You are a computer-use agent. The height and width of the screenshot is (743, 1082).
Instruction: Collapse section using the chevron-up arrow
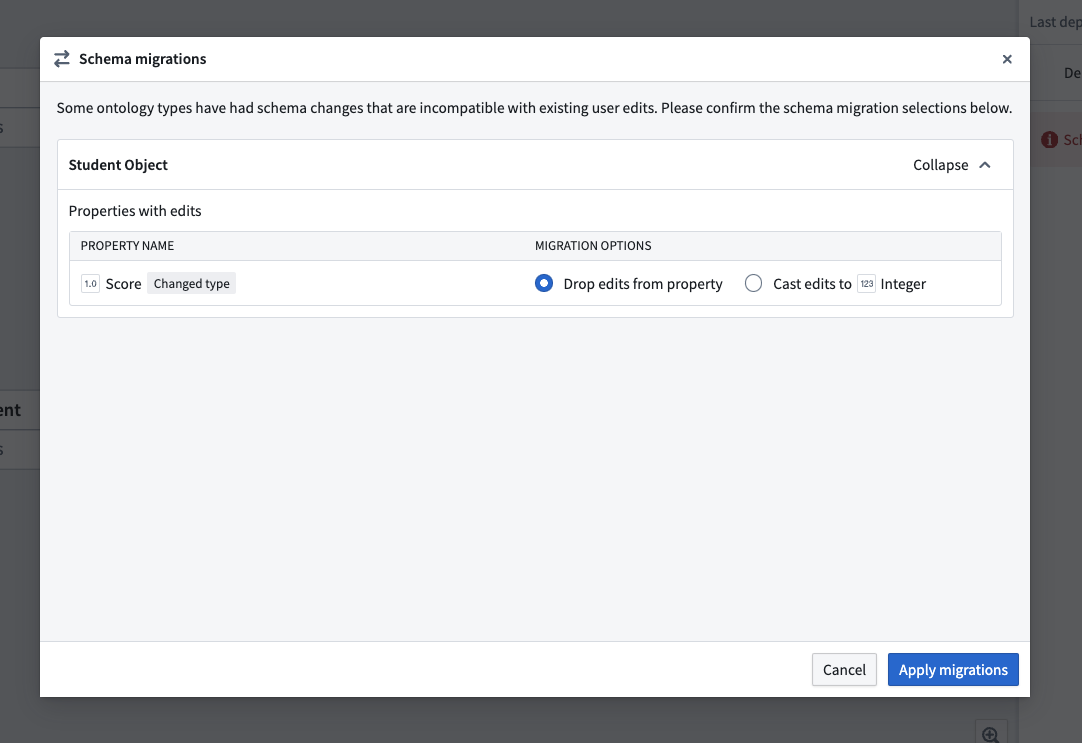point(985,165)
